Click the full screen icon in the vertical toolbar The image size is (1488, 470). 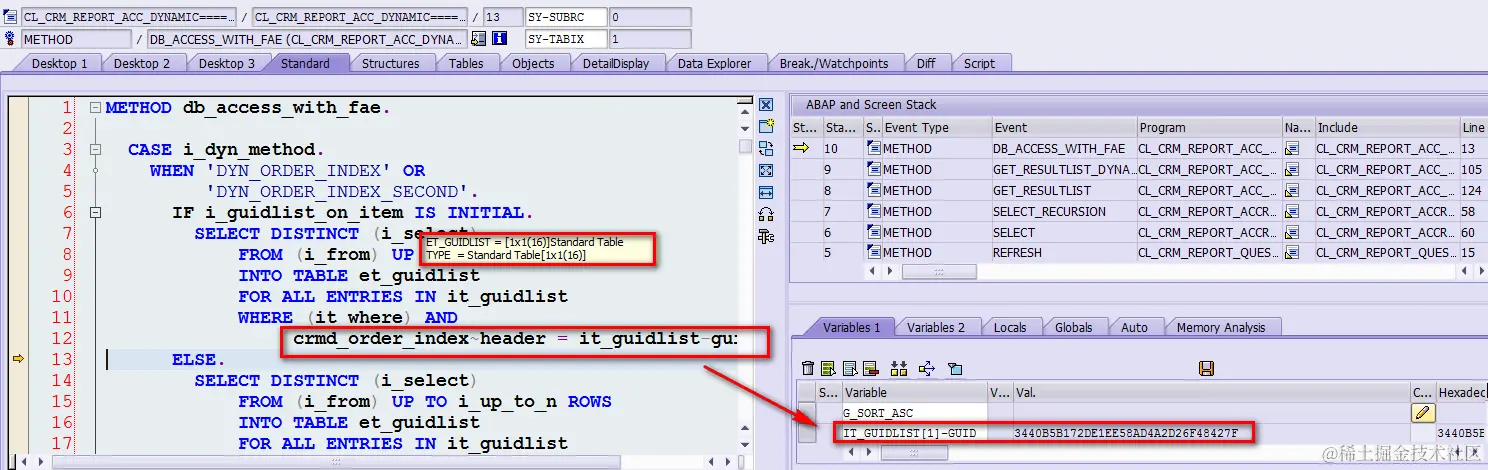tap(766, 170)
